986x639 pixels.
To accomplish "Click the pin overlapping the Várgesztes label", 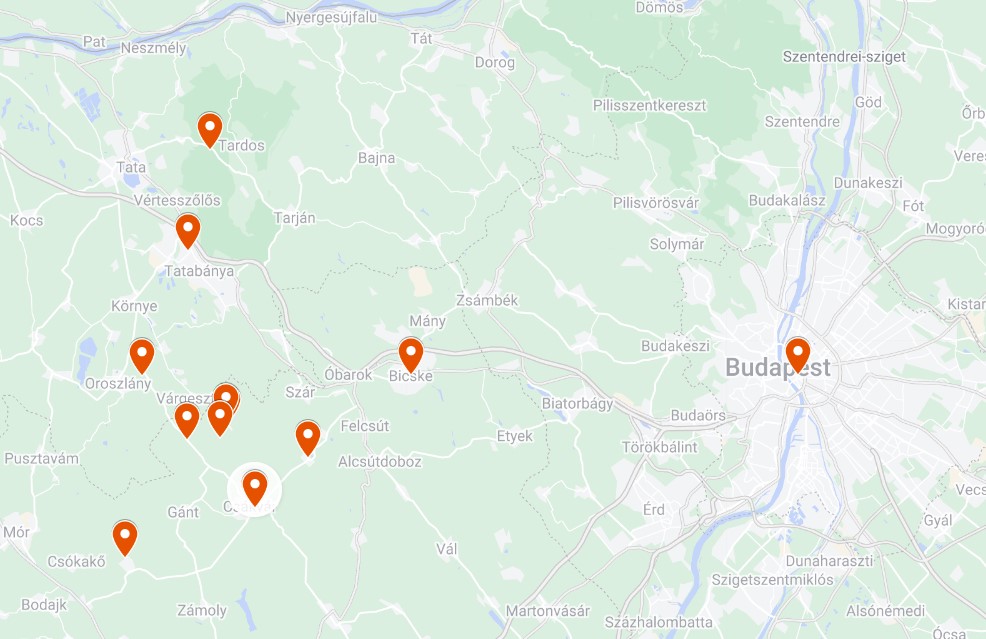I will click(226, 396).
